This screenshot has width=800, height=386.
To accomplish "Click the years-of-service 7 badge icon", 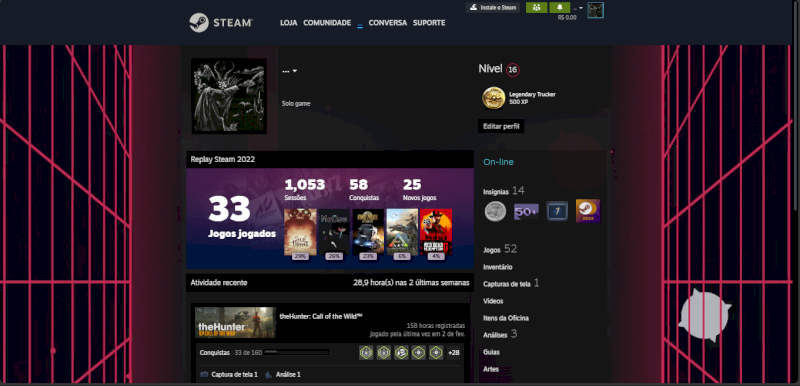I will 557,211.
